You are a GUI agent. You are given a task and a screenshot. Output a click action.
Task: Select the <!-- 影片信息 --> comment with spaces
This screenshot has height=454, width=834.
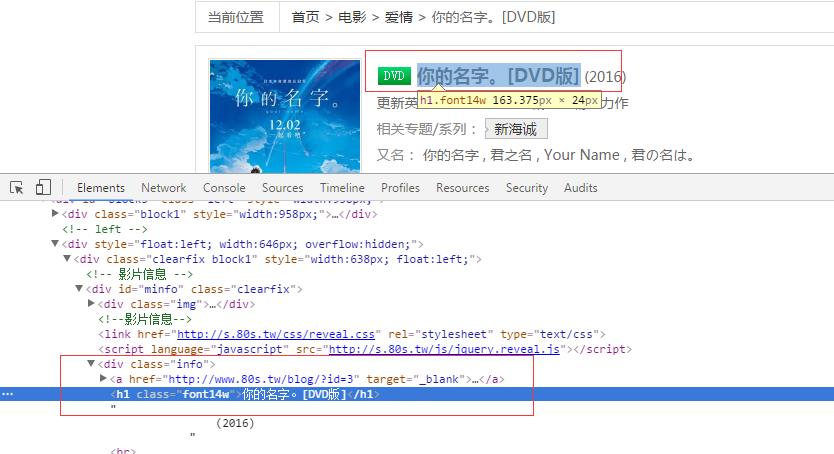139,274
